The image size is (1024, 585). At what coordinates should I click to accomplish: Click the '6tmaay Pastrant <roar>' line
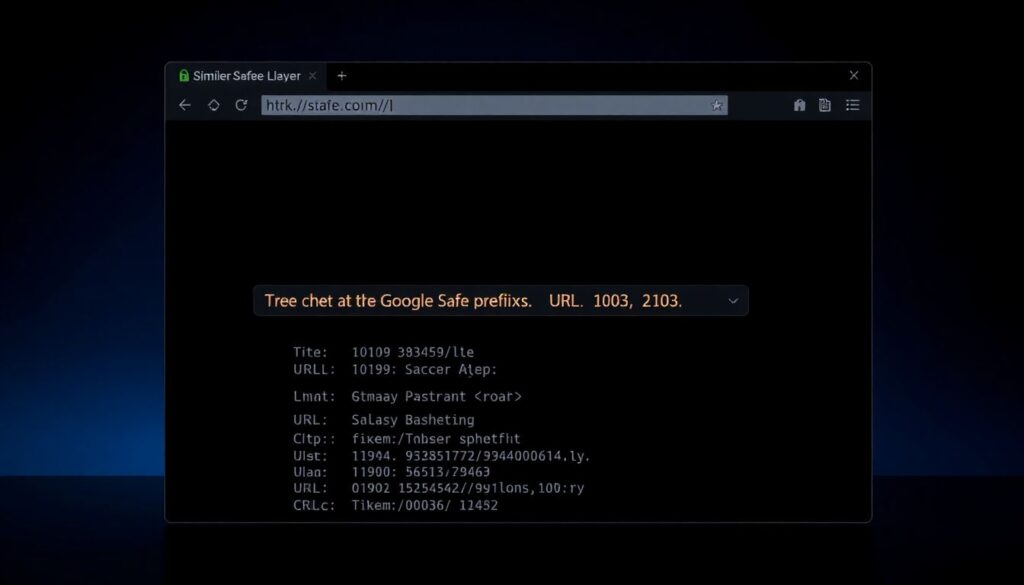pos(437,397)
